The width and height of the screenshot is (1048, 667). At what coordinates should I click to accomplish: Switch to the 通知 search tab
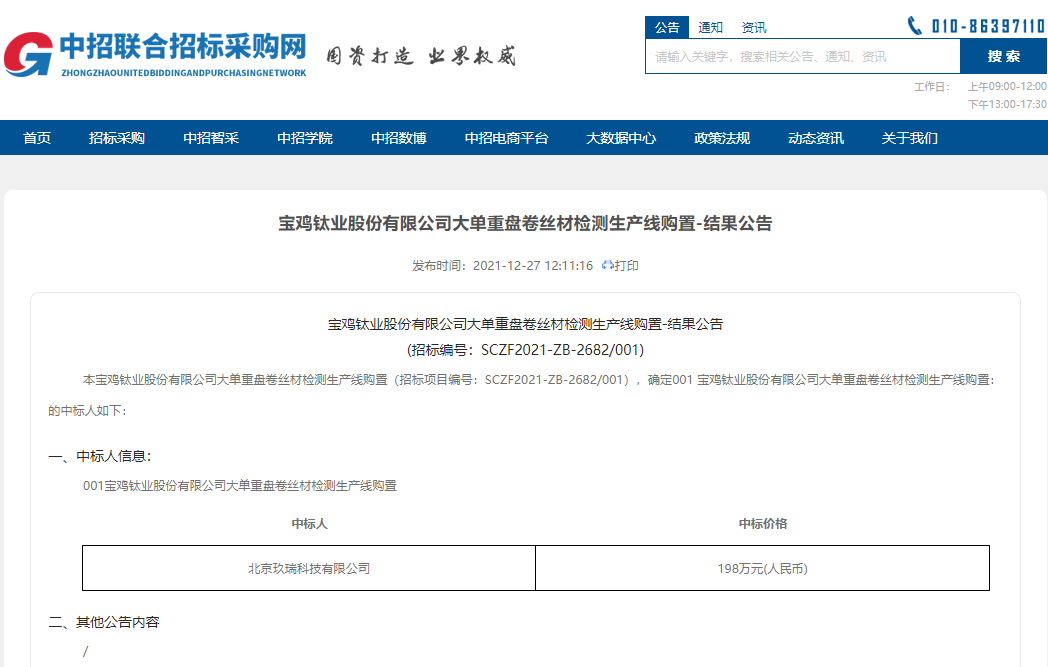click(x=711, y=28)
